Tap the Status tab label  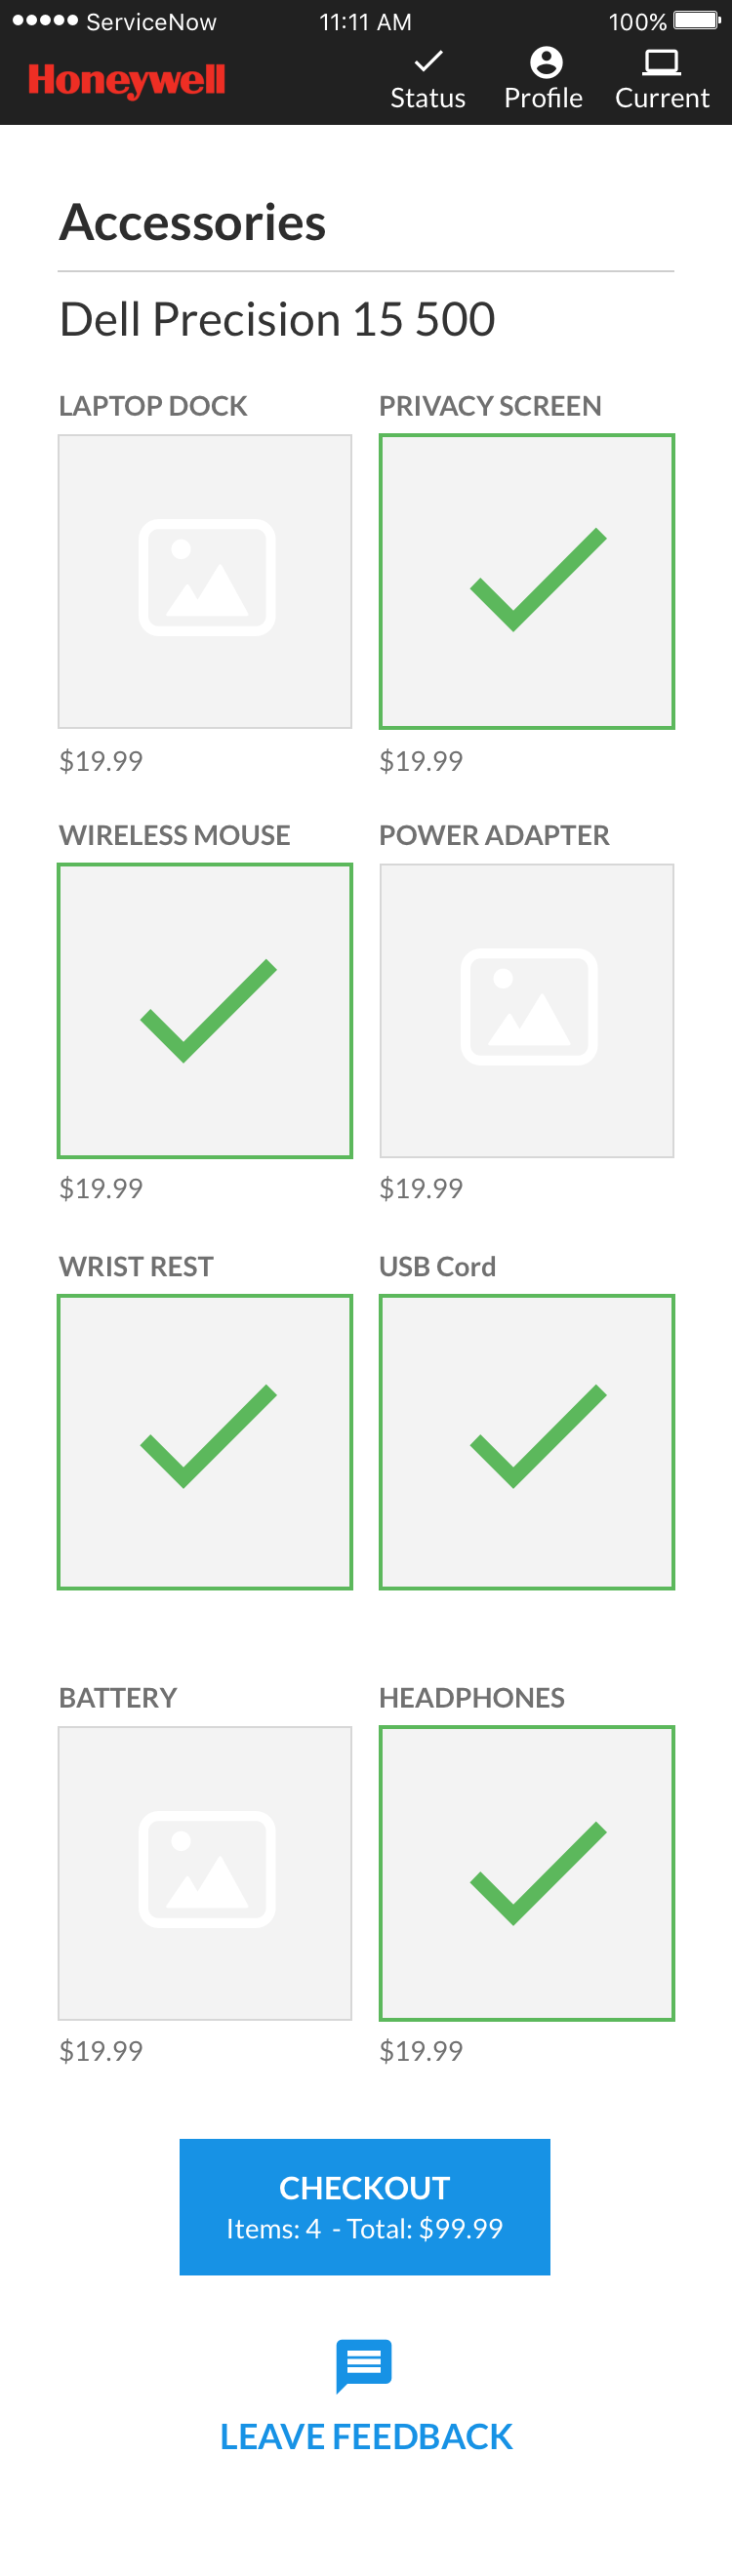click(x=428, y=98)
